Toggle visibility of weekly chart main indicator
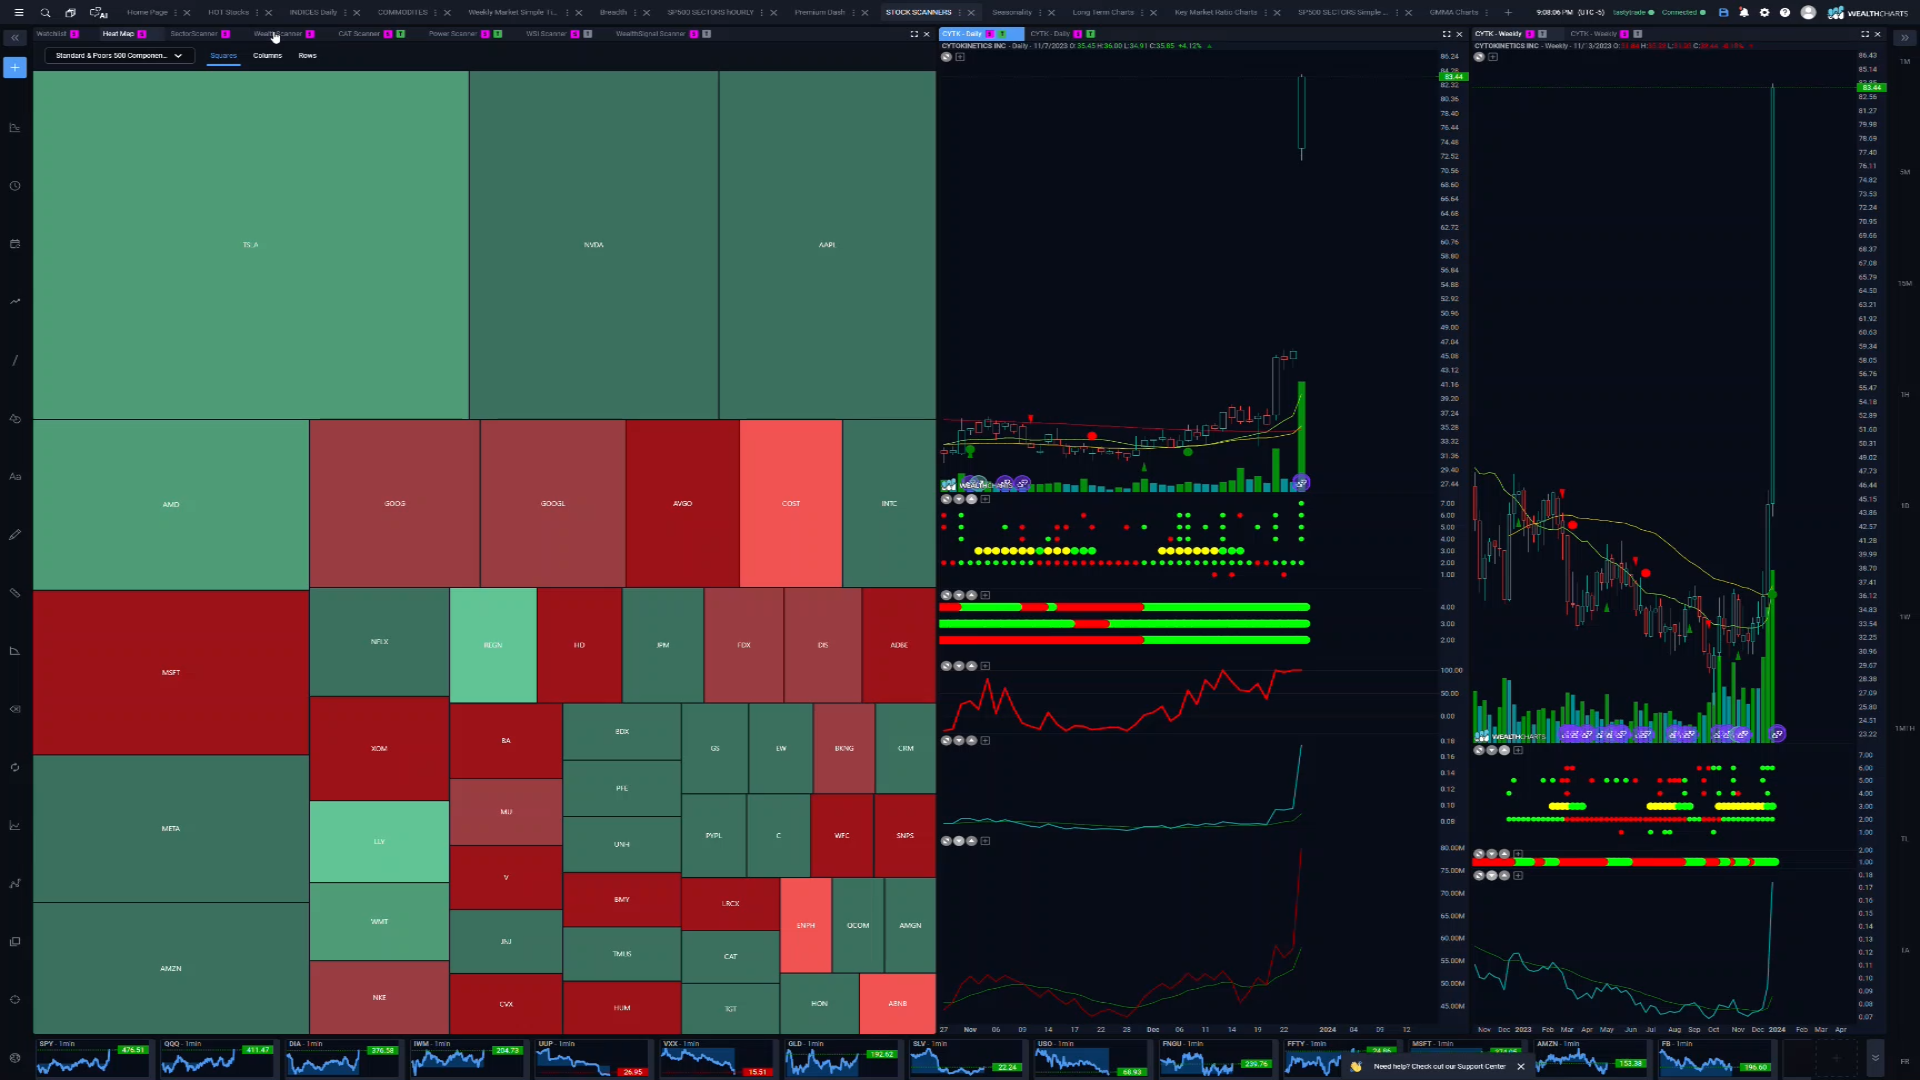 [1479, 57]
